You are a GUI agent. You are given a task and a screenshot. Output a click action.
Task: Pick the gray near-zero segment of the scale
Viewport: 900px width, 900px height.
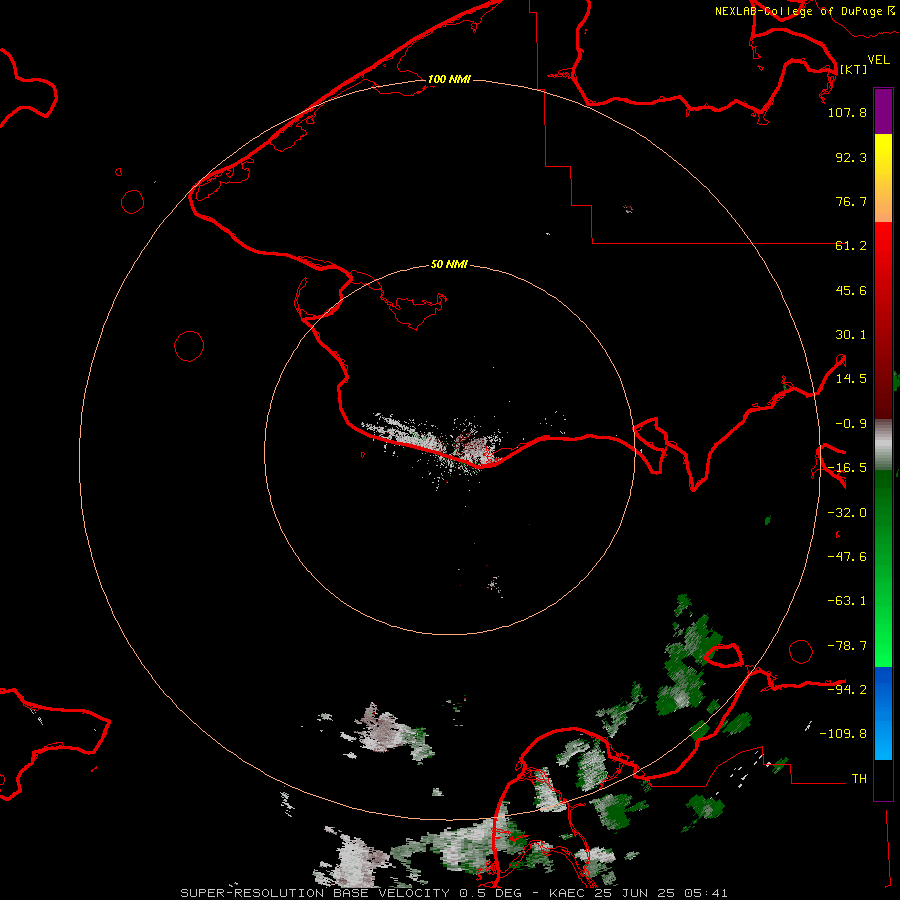tap(883, 445)
